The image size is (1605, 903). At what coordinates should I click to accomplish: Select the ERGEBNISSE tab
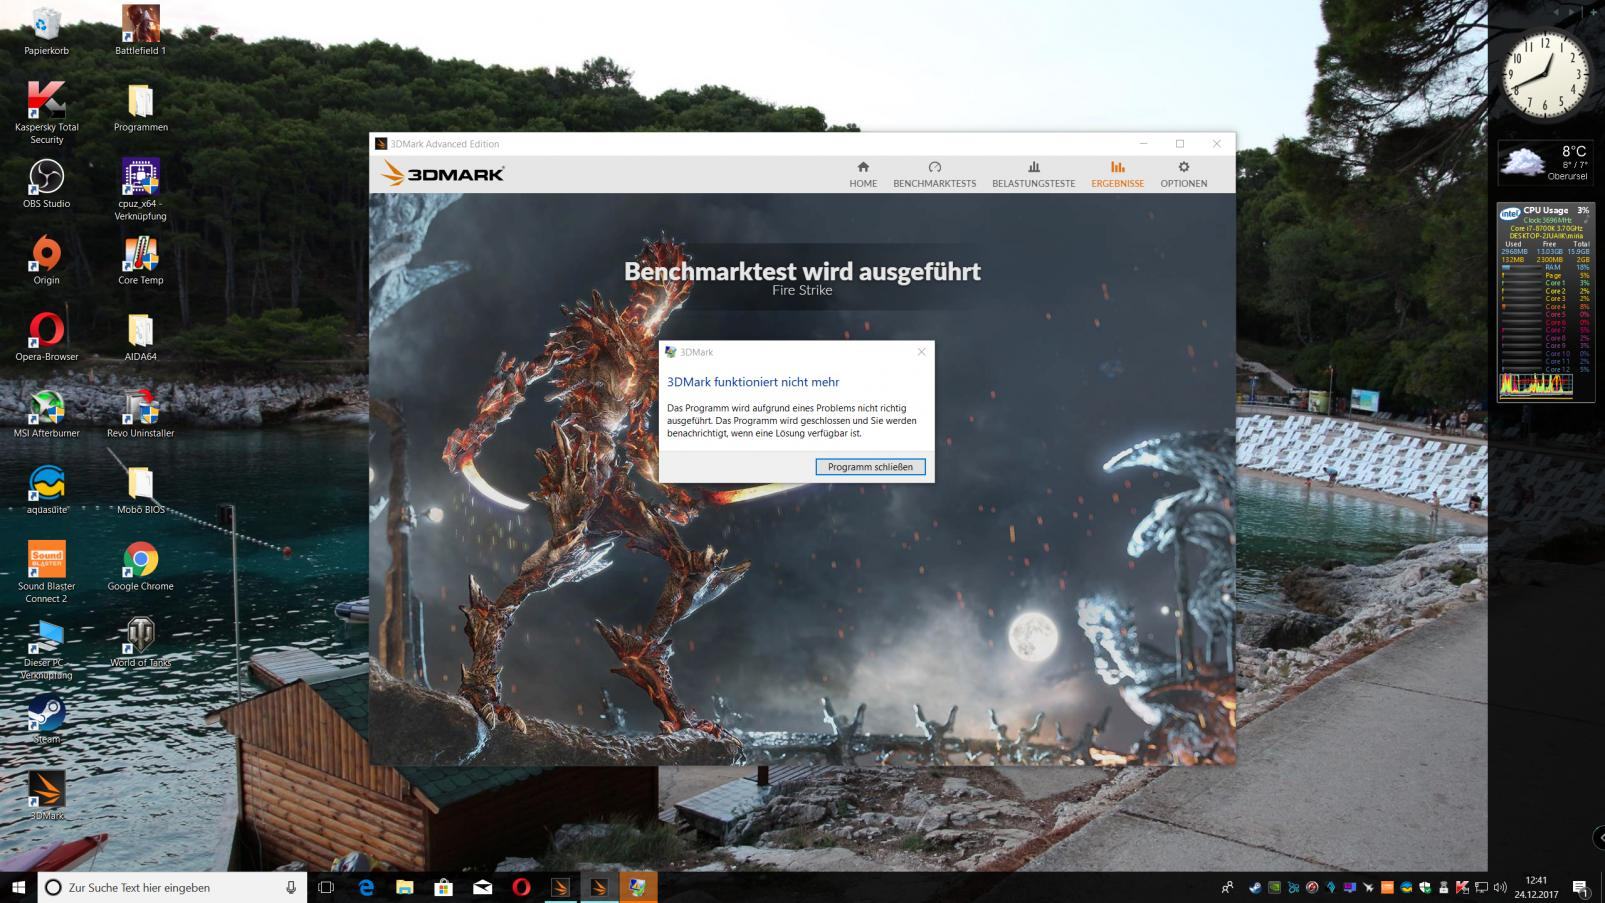[x=1117, y=174]
